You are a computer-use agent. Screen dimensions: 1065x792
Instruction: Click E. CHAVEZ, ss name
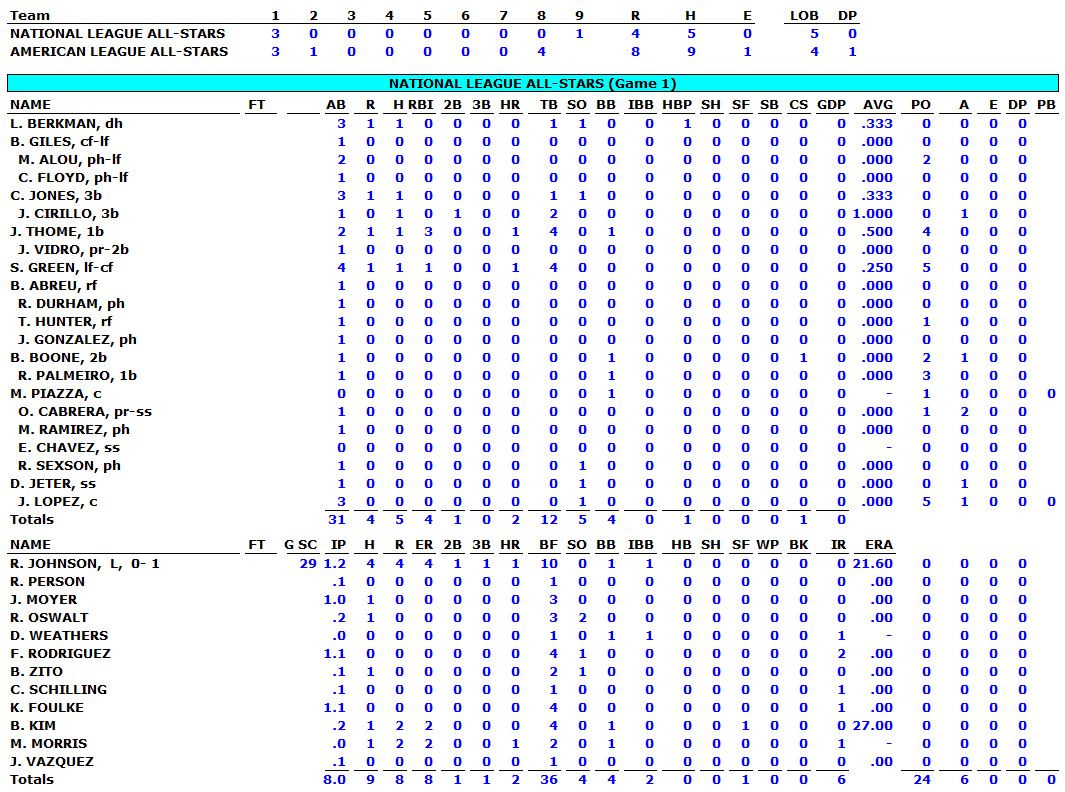[69, 448]
